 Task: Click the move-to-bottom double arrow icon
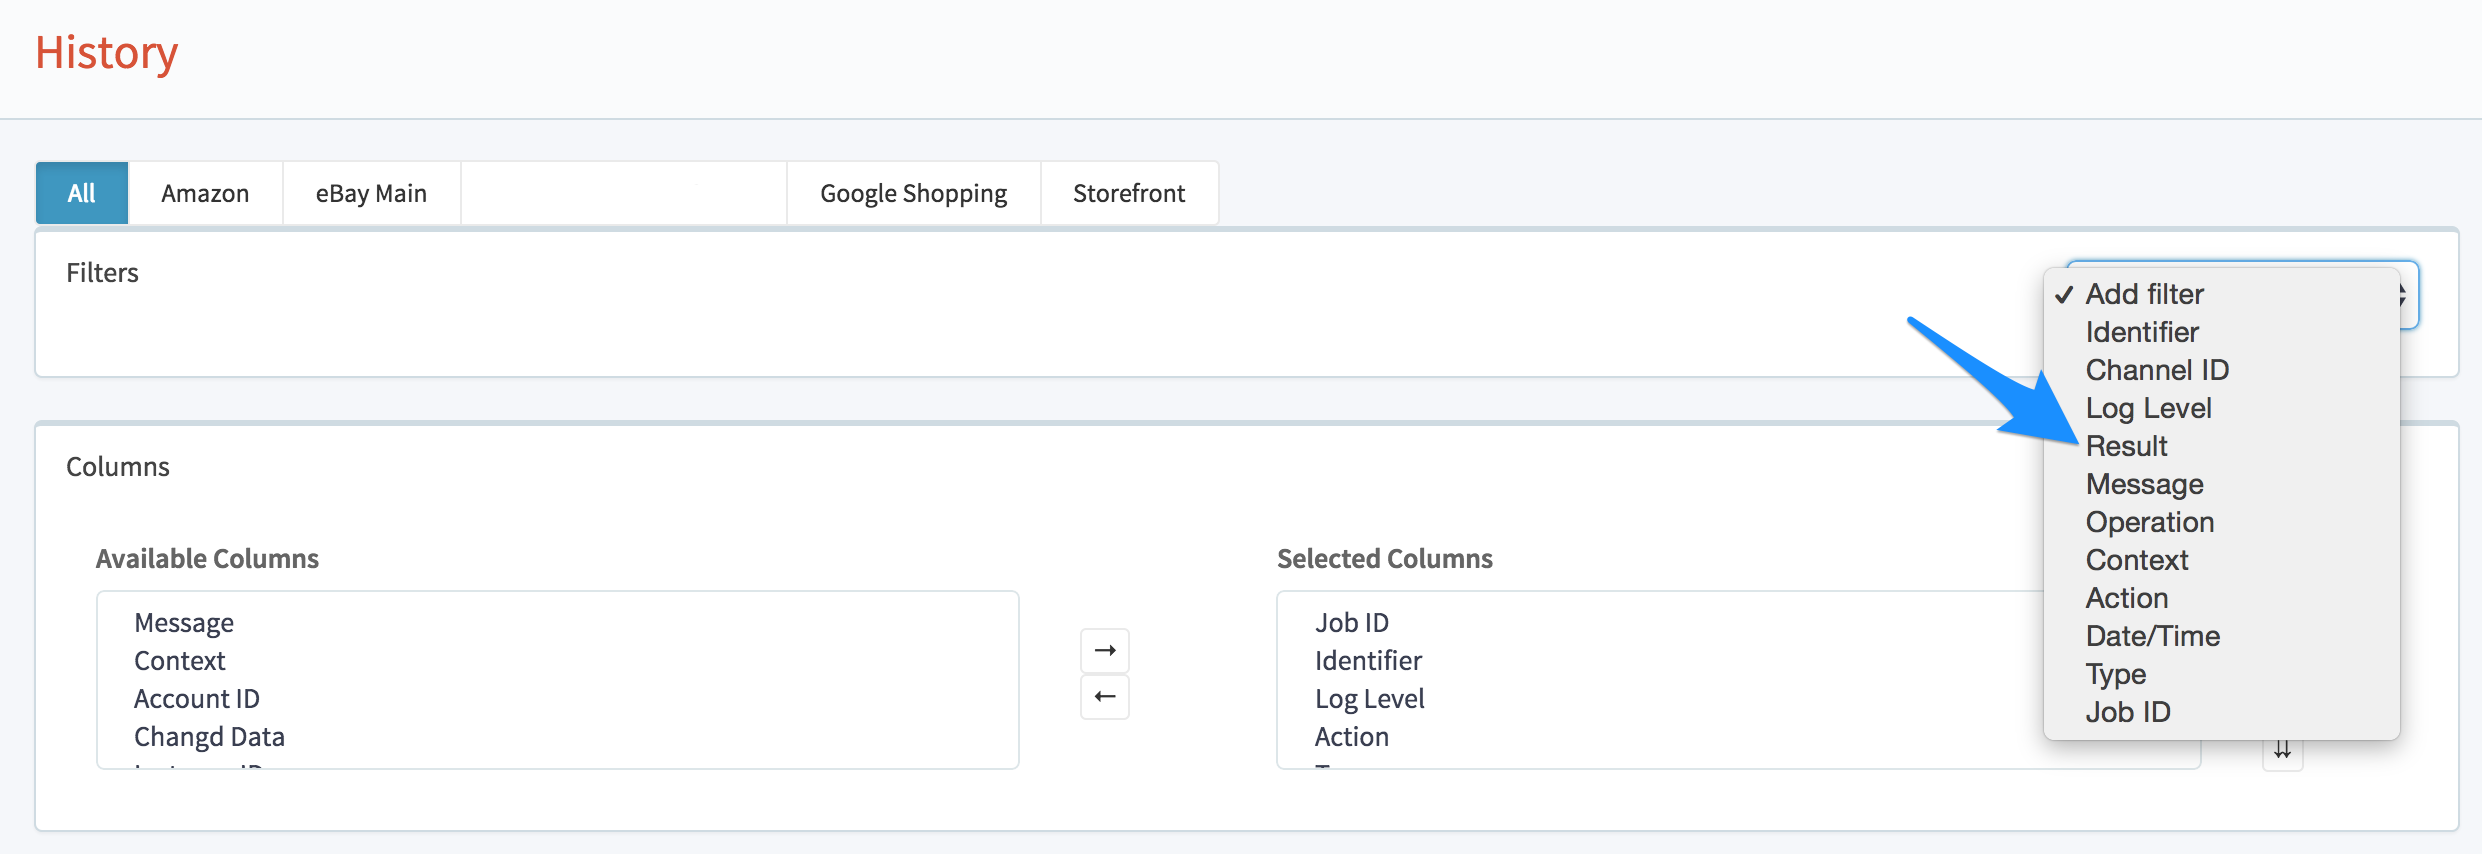pos(2282,751)
